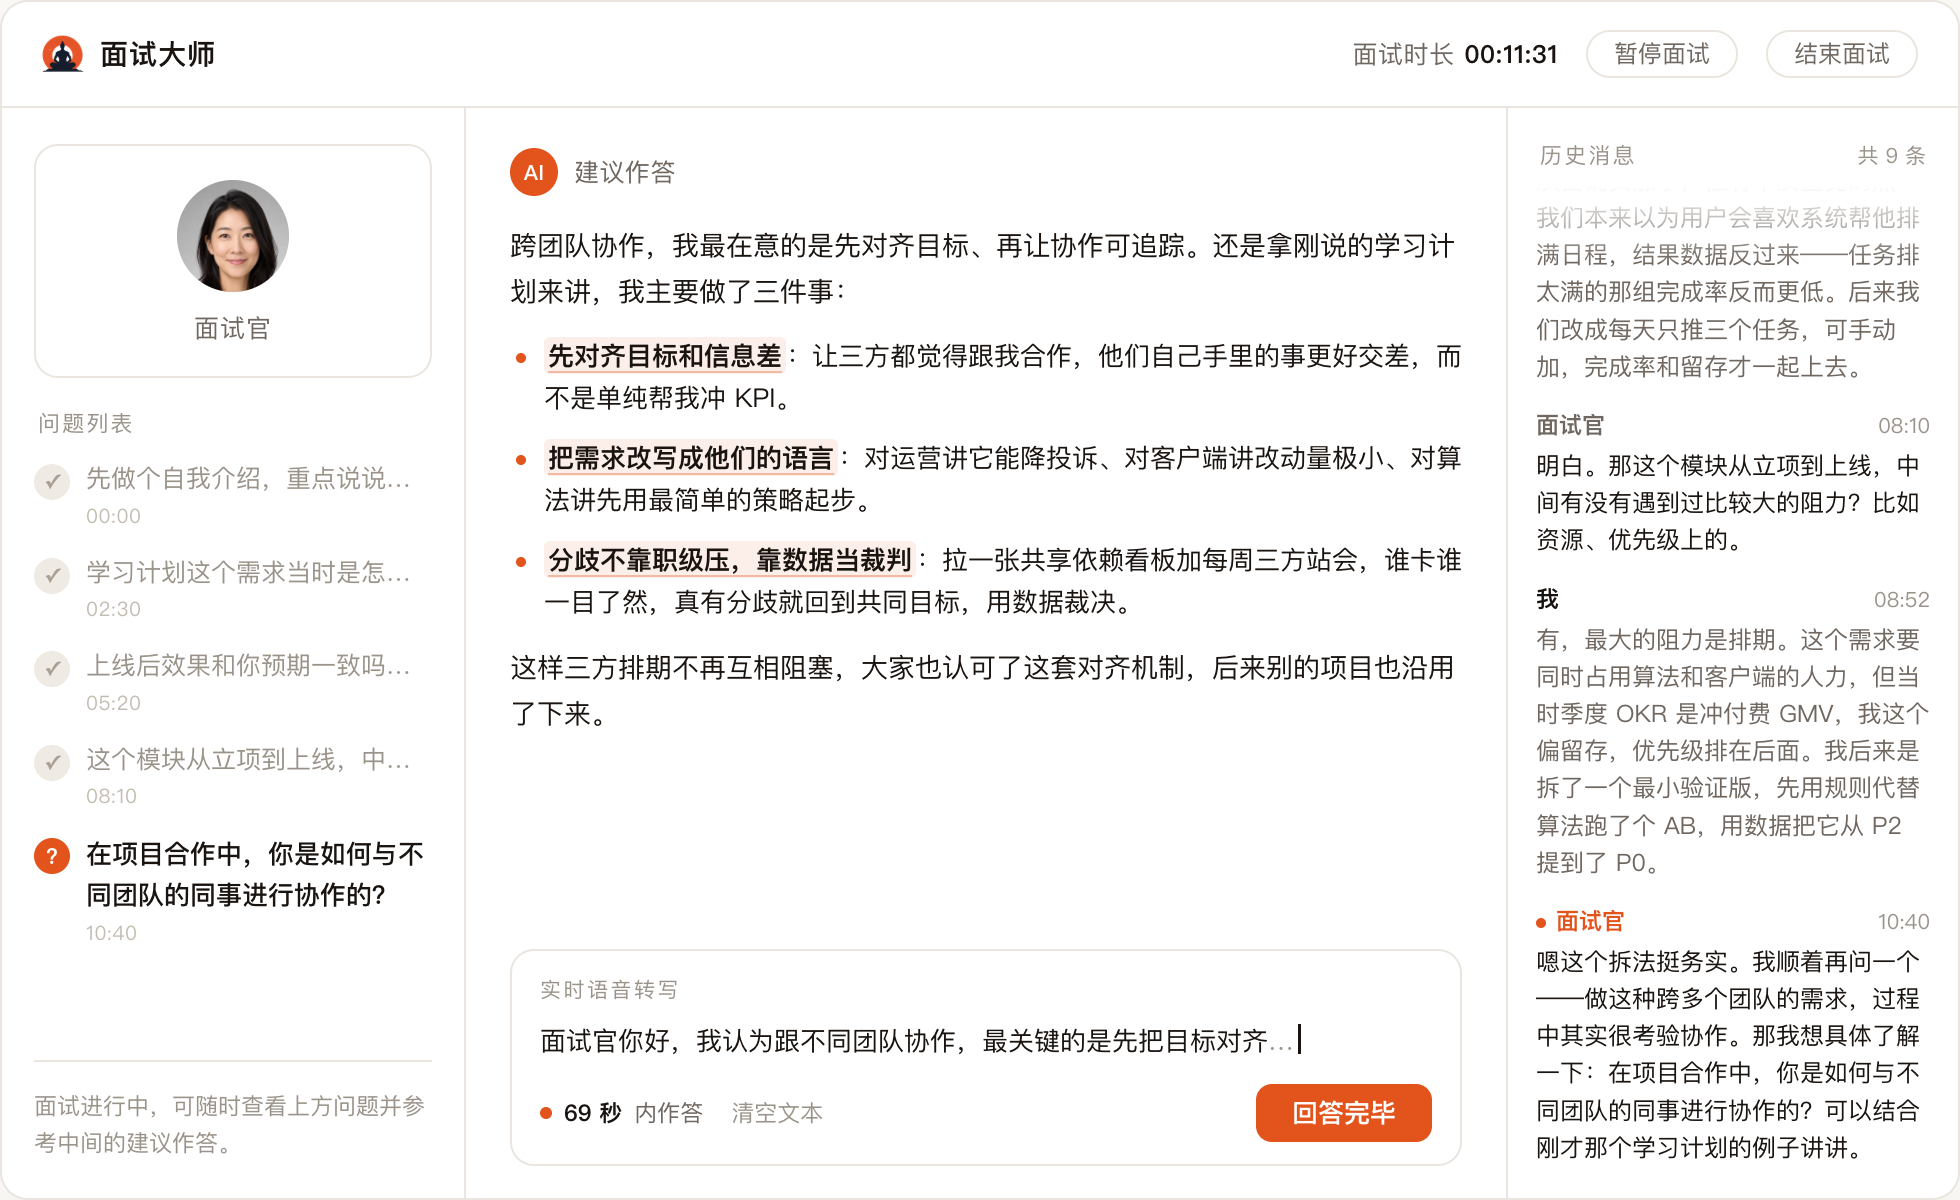Click the 面试时长 00:11:31 timer
Screen dimensions: 1960x1200
click(x=1455, y=54)
